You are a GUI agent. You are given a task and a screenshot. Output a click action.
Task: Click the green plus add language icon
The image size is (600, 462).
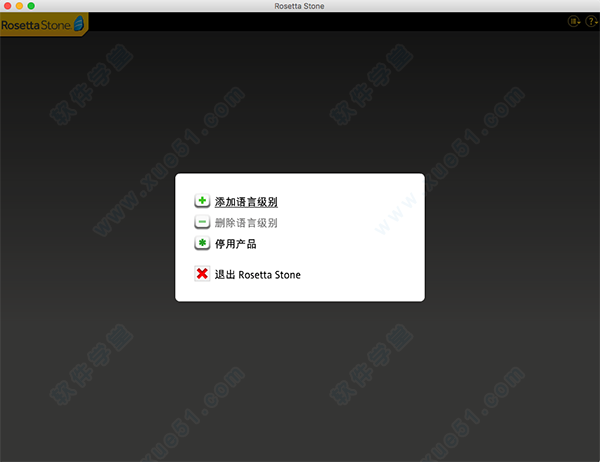202,201
